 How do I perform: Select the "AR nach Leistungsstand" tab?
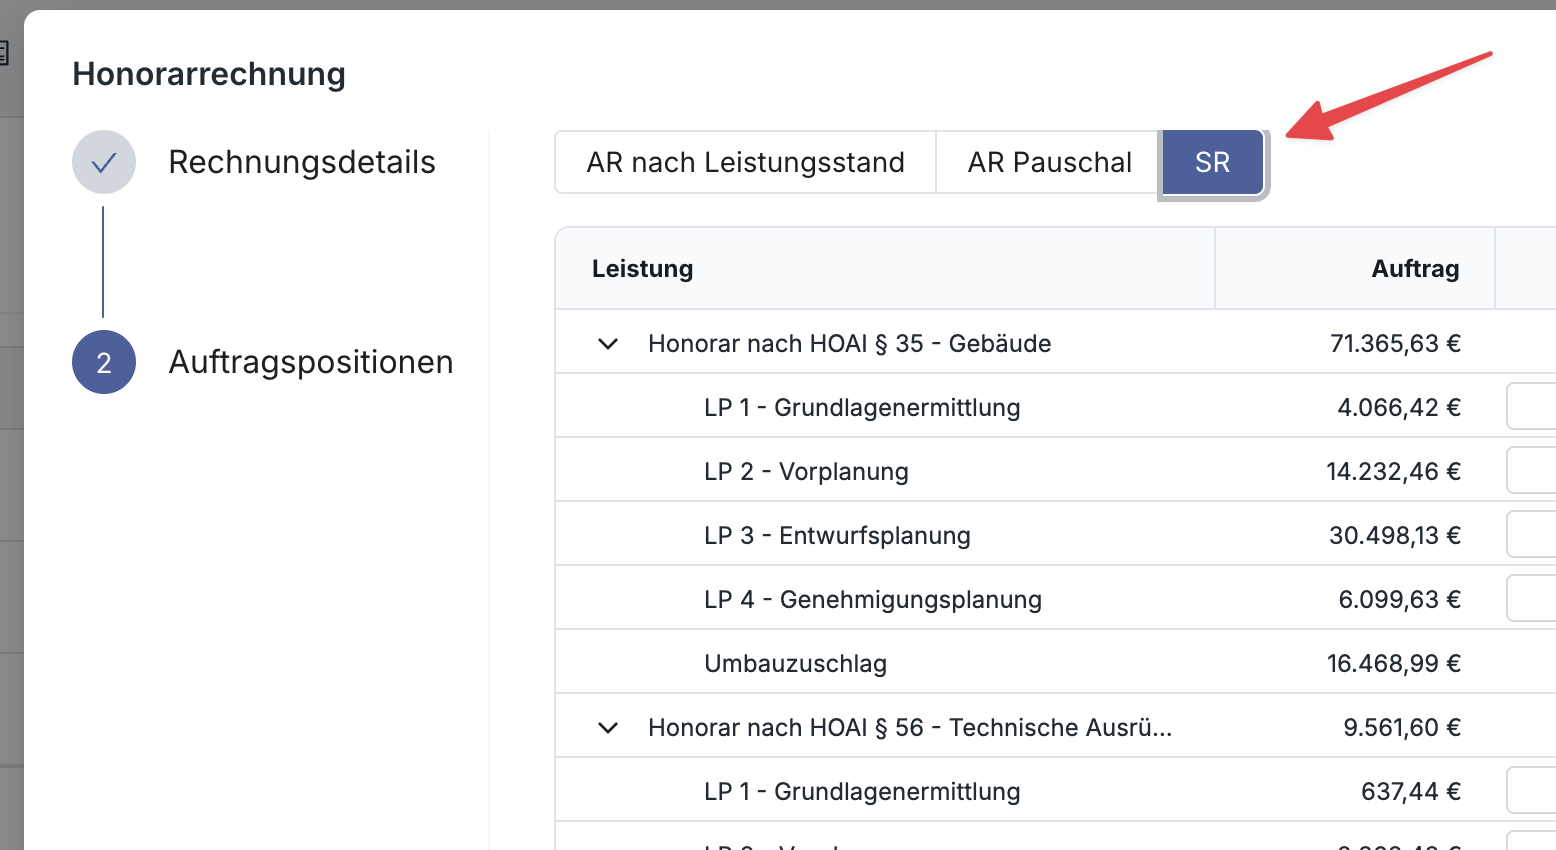745,162
